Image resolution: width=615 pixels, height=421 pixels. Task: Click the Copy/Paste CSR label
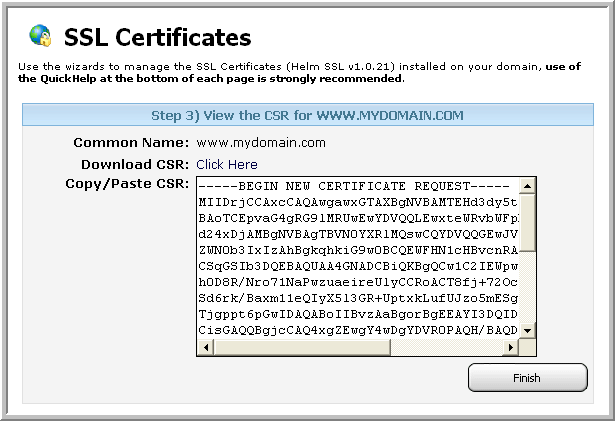pos(127,184)
